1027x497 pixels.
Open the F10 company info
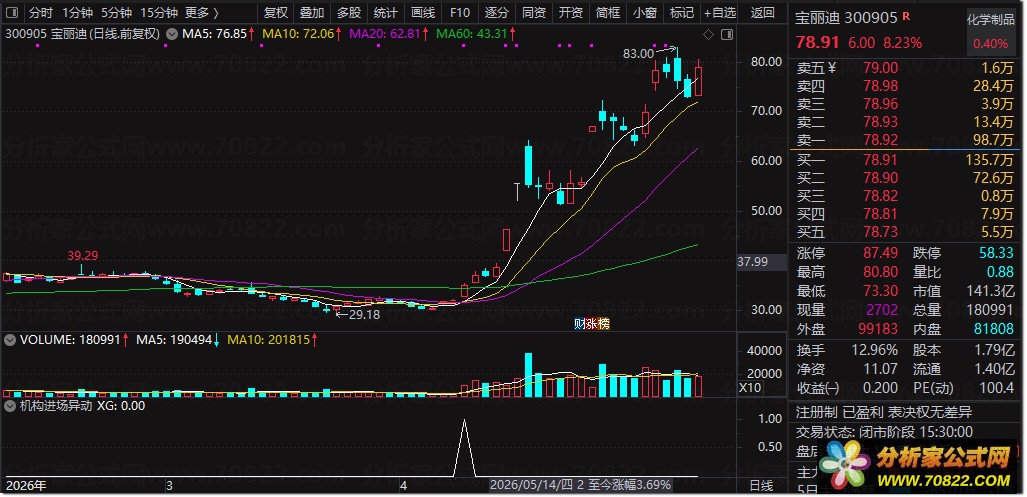point(460,12)
